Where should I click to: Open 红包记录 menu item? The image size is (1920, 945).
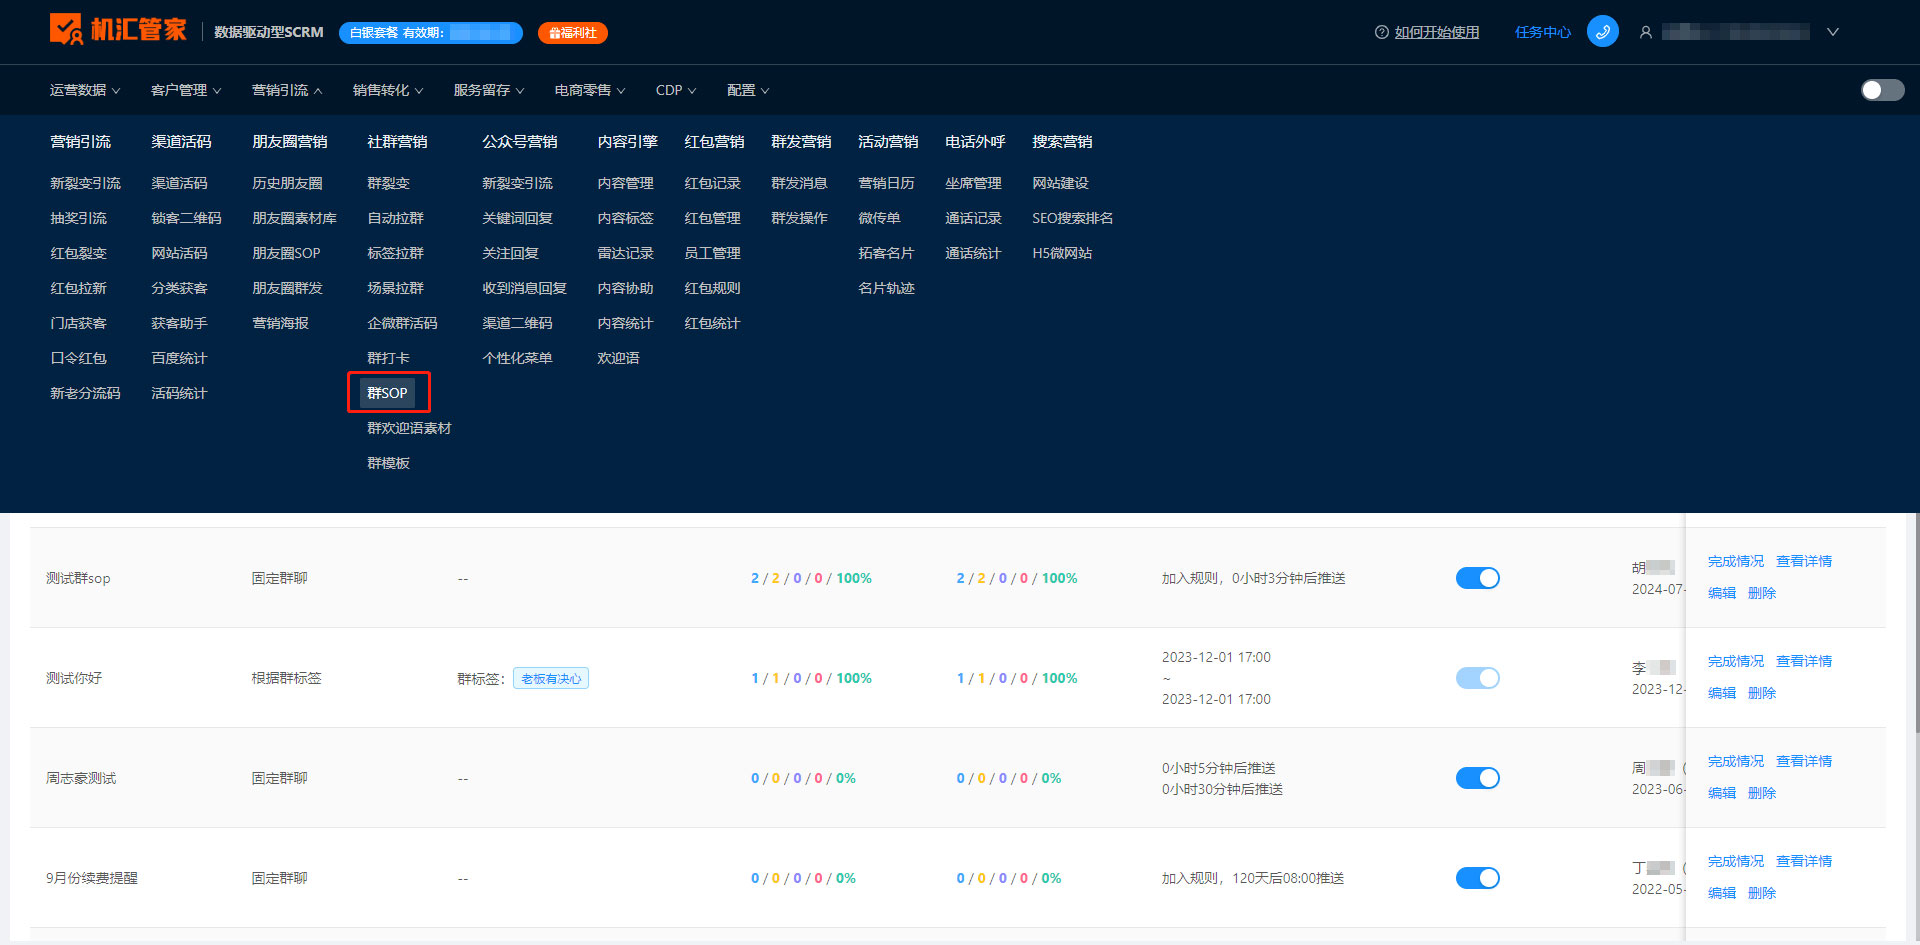click(x=713, y=183)
